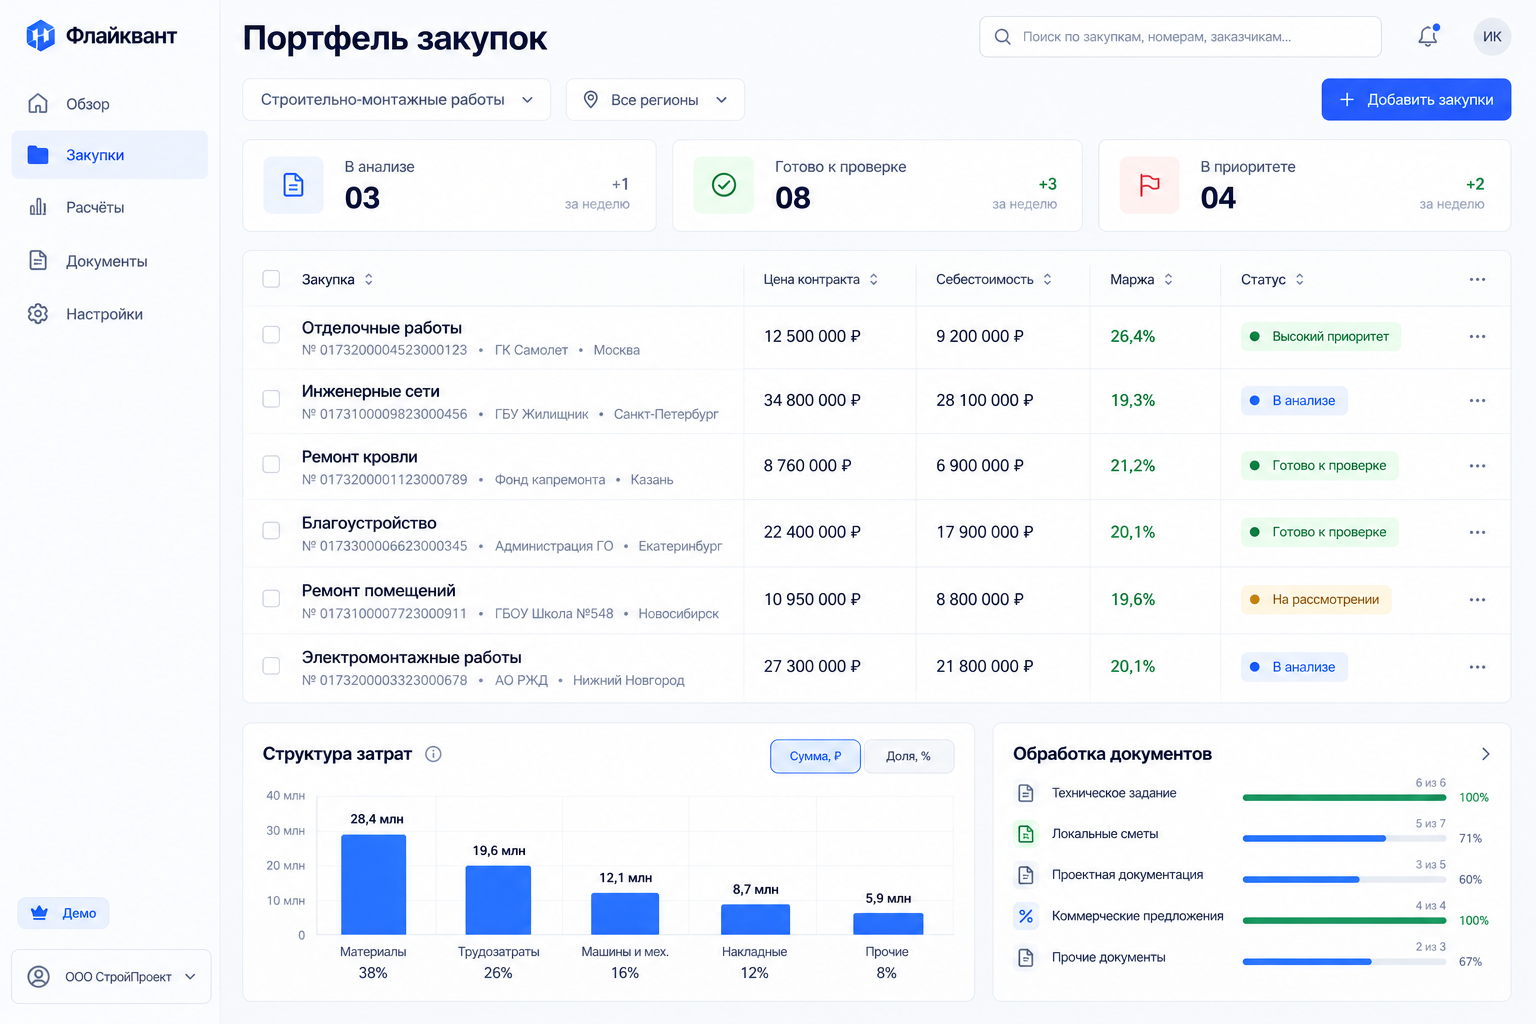Click the Высокий приоритет status badge
This screenshot has height=1024, width=1536.
(1321, 337)
